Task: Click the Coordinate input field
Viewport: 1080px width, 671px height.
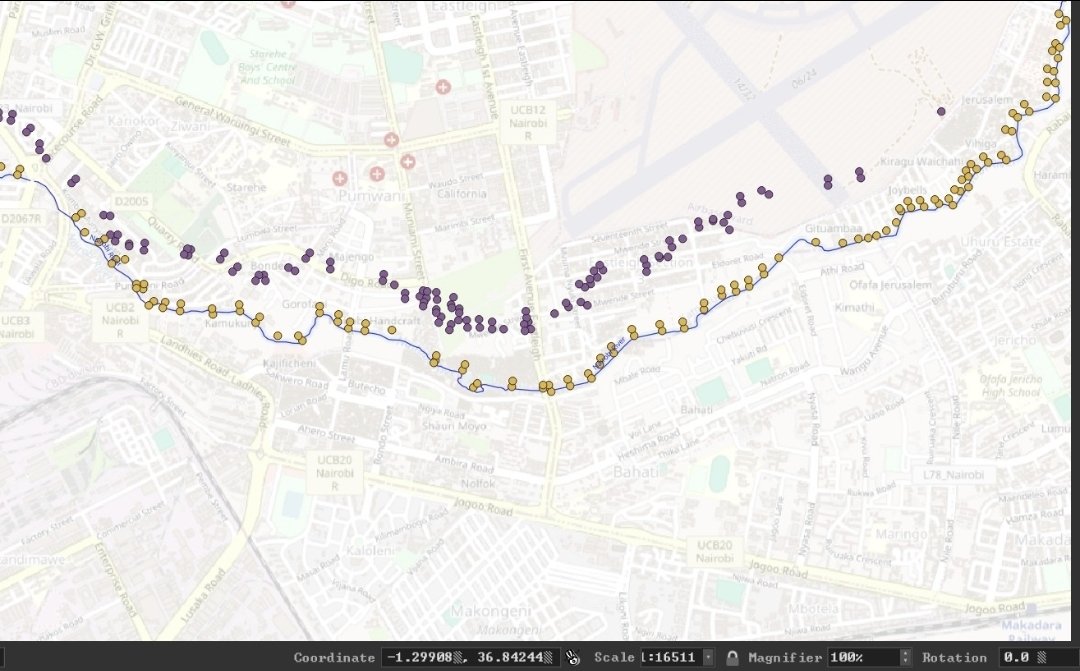Action: pos(470,657)
